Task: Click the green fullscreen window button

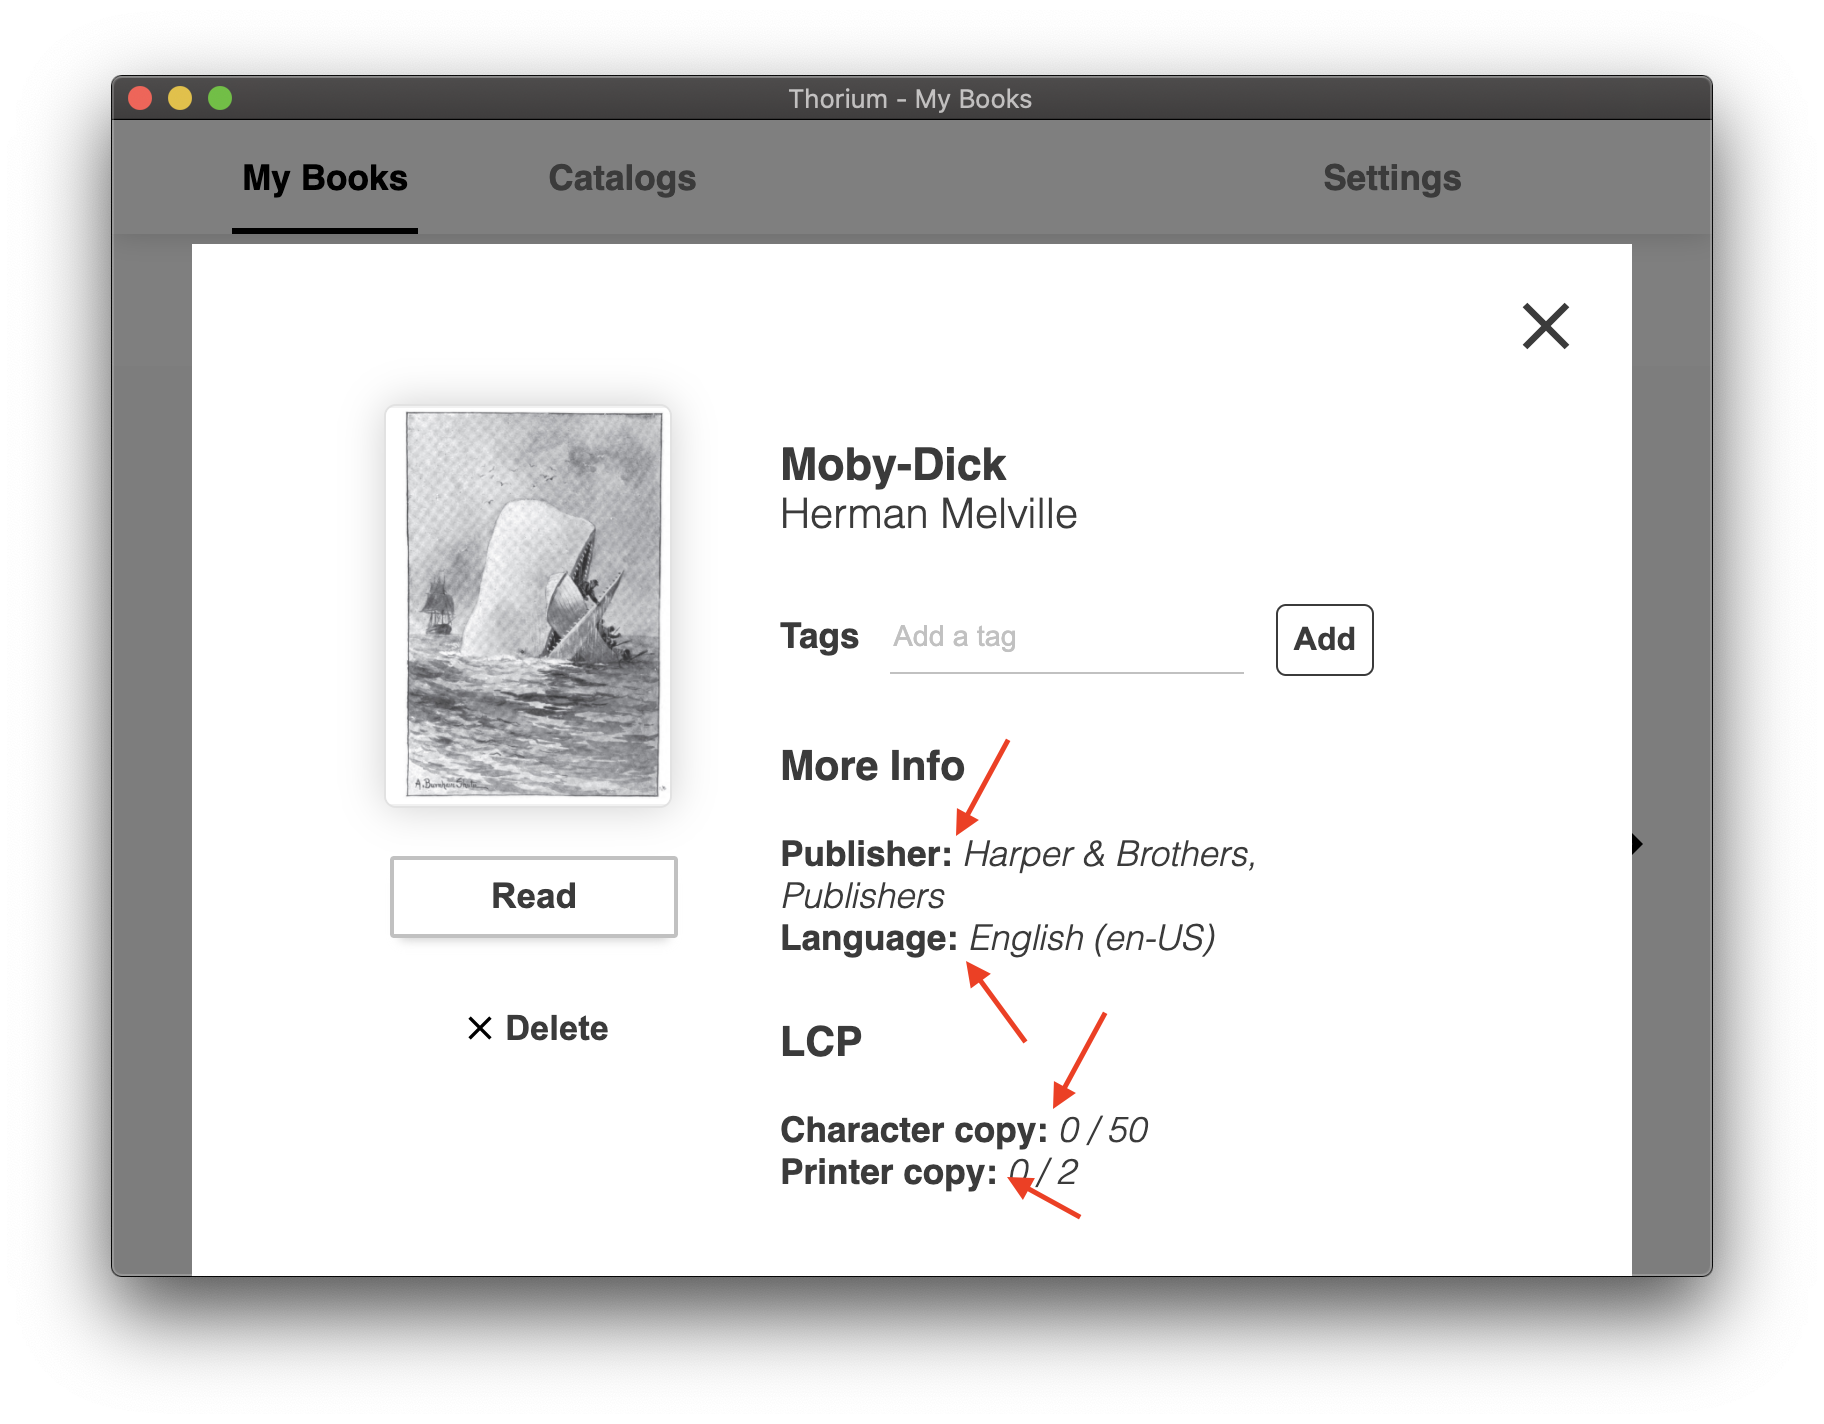Action: [220, 98]
